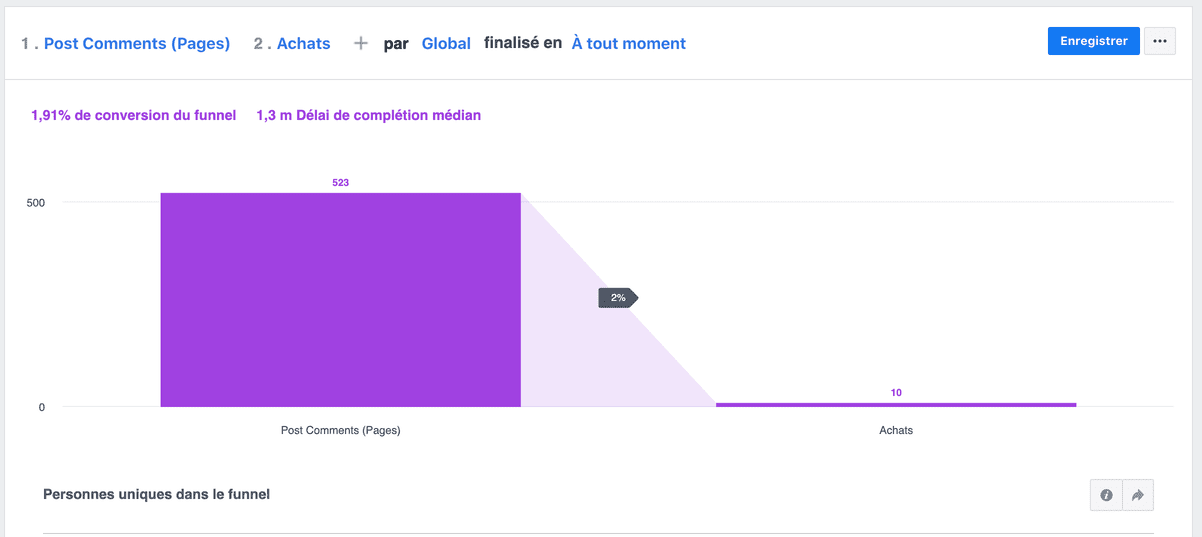Change the Global breakdown option

pos(446,44)
